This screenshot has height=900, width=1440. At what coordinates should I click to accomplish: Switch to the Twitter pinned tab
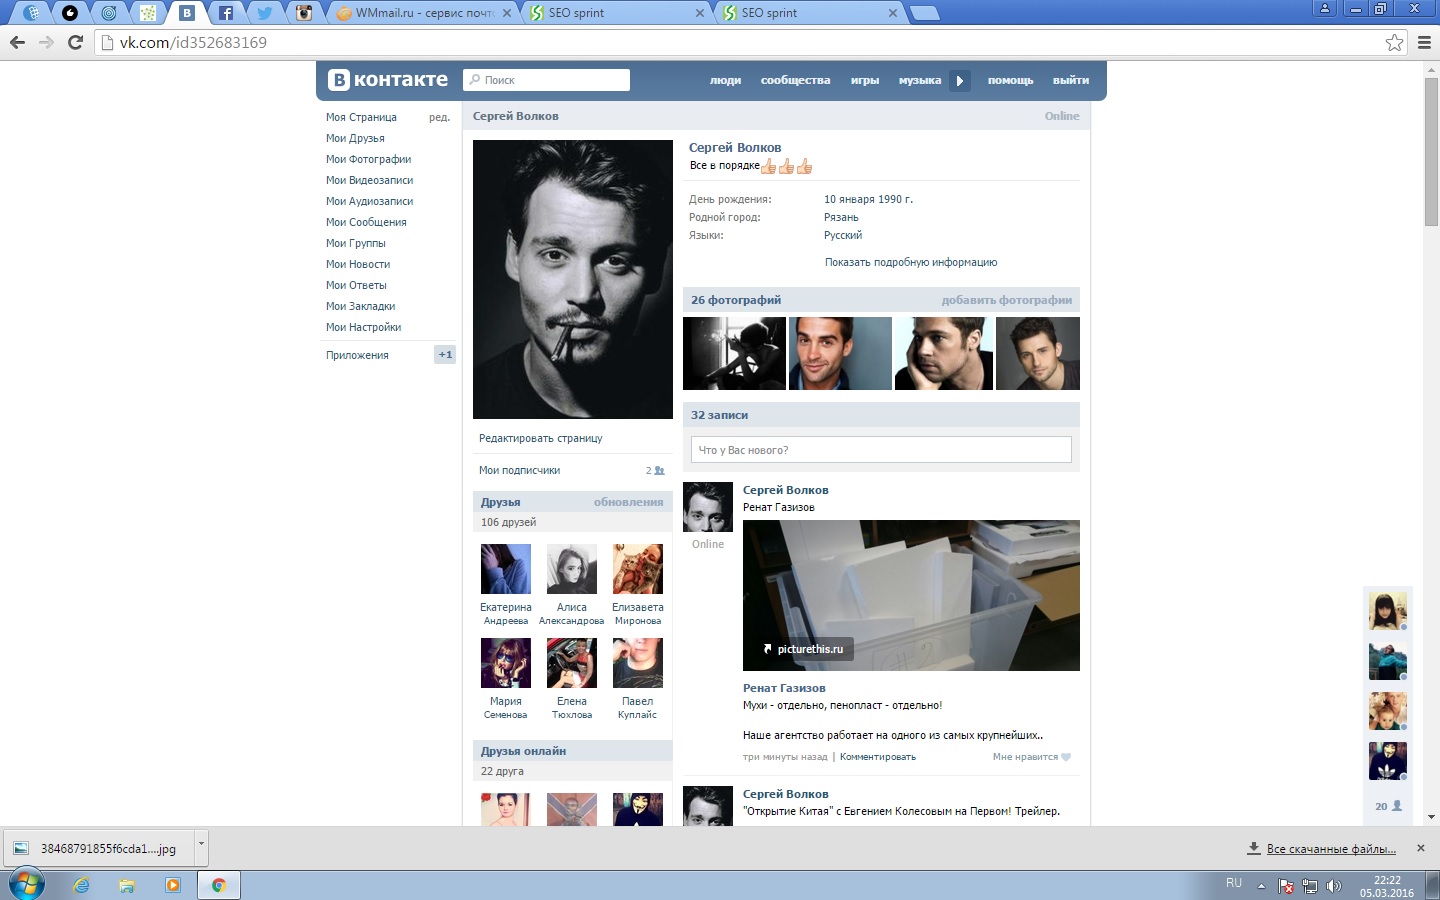[x=265, y=13]
